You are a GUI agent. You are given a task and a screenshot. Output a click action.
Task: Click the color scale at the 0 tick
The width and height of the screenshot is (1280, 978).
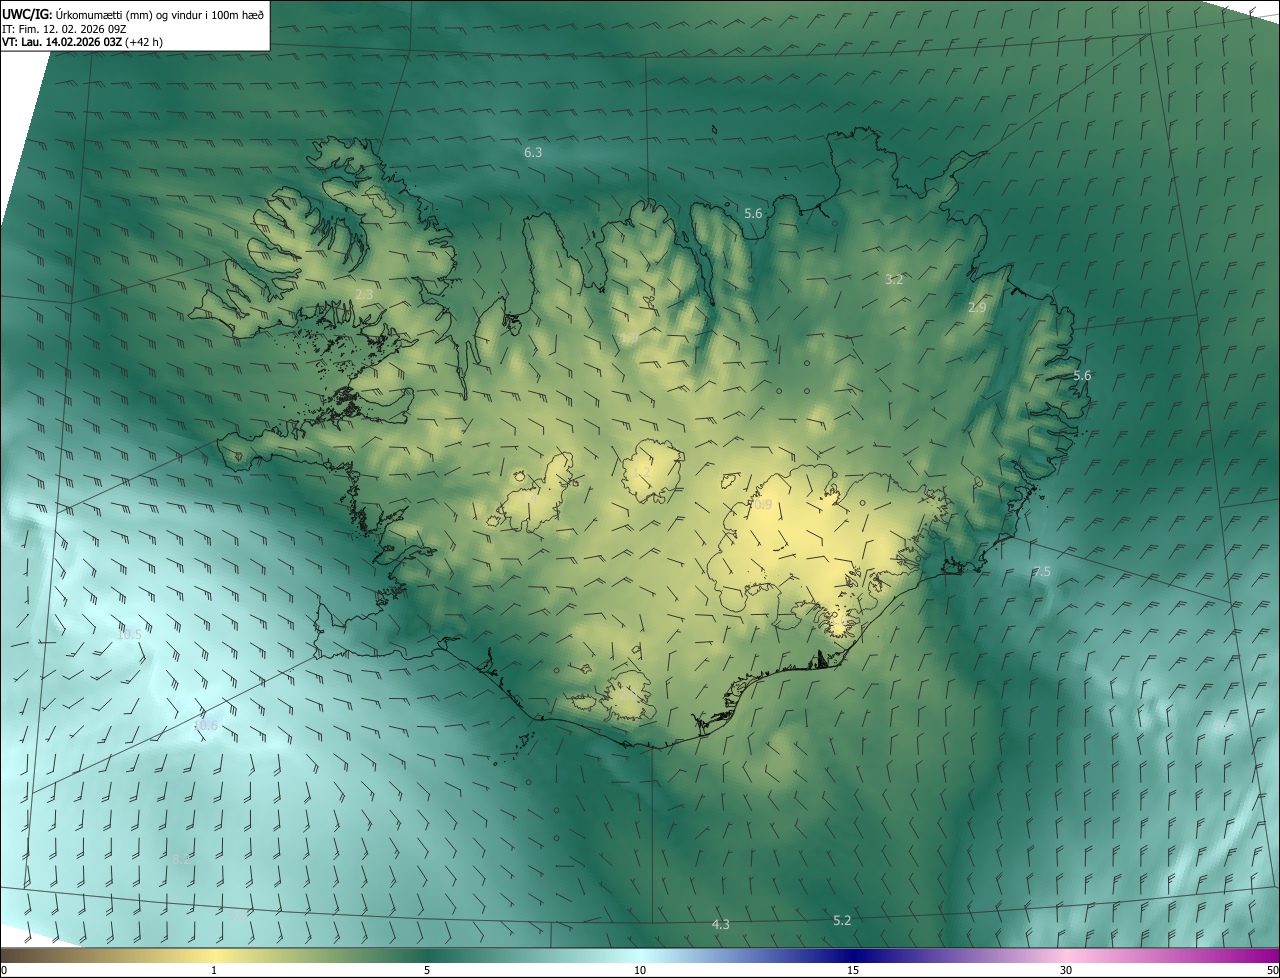(x=3, y=970)
